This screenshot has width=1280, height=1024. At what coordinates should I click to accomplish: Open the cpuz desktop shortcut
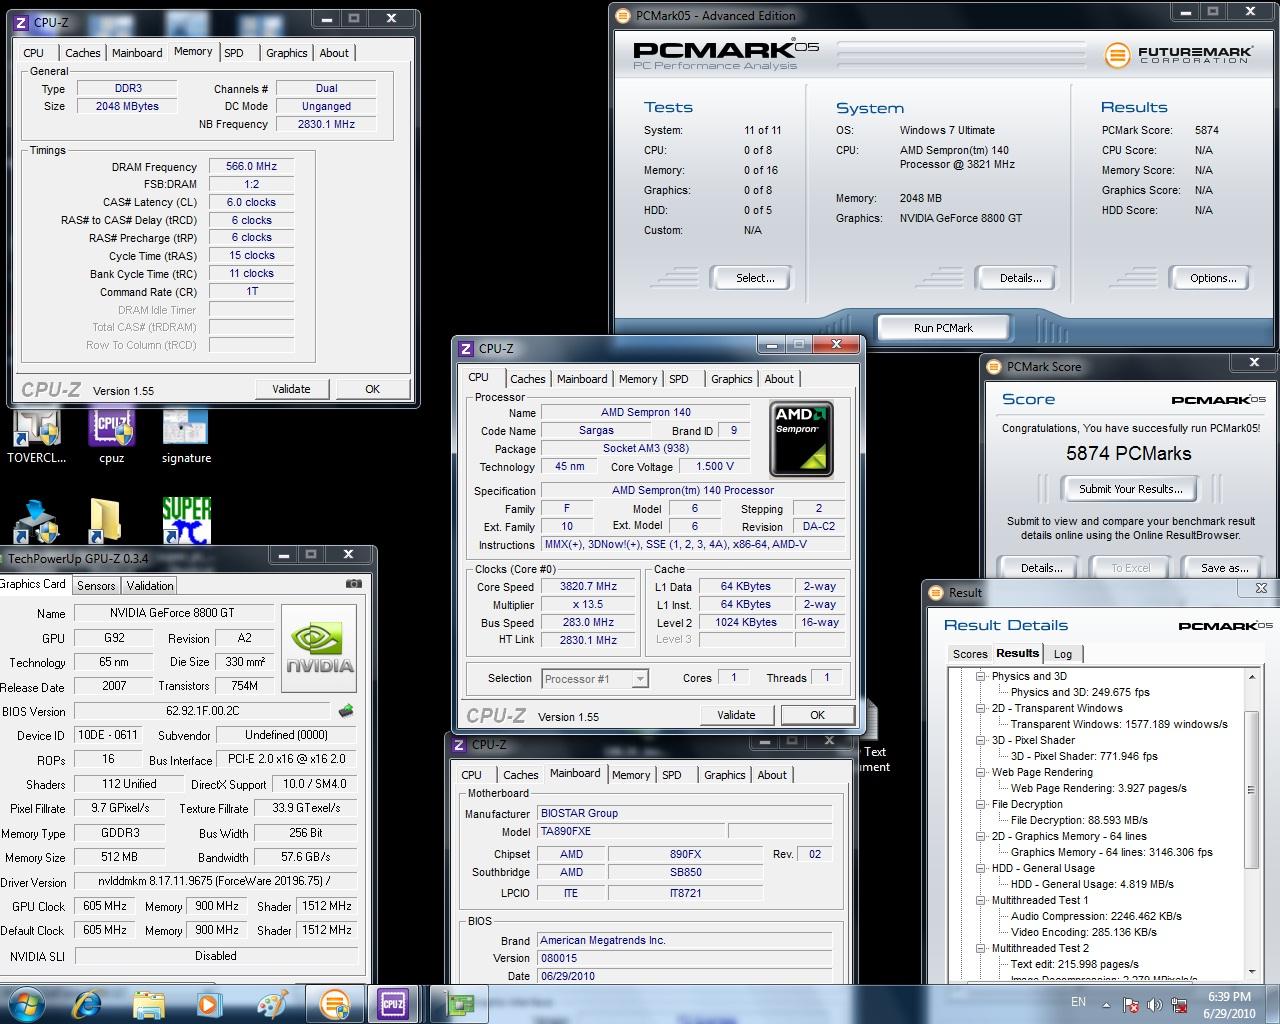[x=111, y=437]
